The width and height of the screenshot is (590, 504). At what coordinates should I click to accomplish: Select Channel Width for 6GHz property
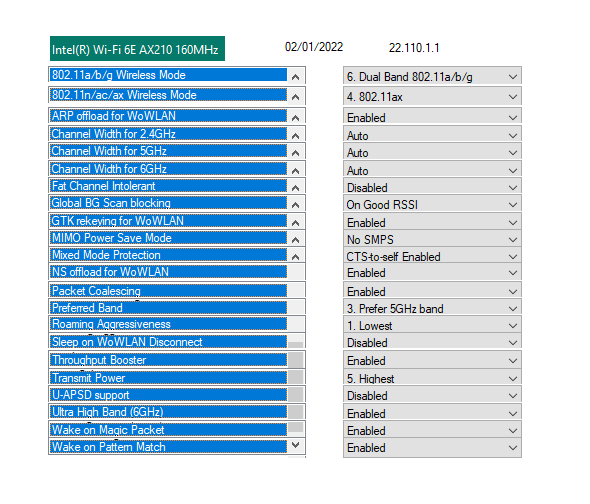pos(168,169)
